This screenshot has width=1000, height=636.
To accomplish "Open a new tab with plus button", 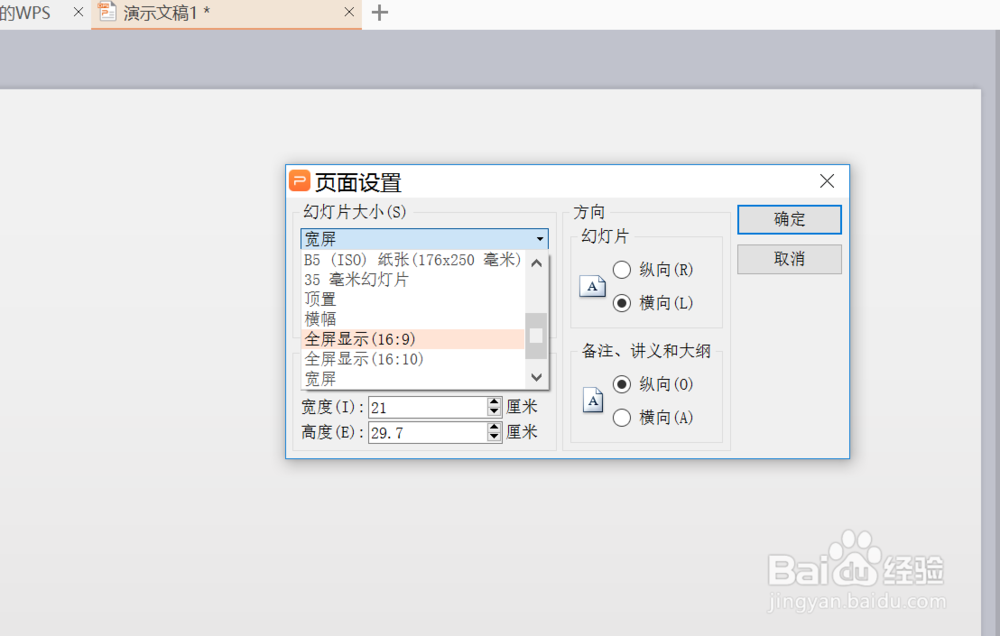I will (x=379, y=13).
